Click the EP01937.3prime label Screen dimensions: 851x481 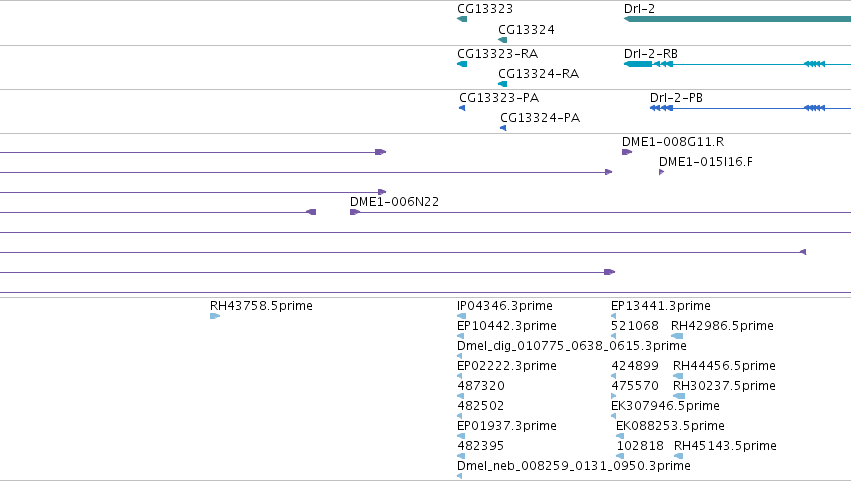(x=507, y=426)
